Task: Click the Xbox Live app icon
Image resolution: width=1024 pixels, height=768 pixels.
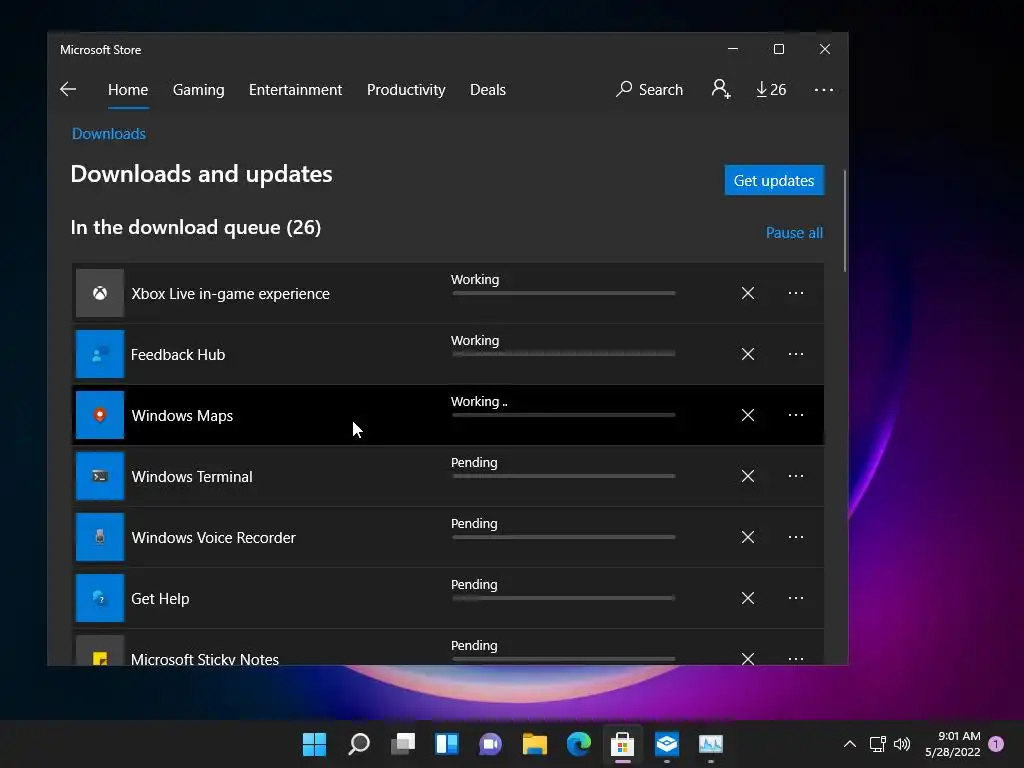Action: 100,293
